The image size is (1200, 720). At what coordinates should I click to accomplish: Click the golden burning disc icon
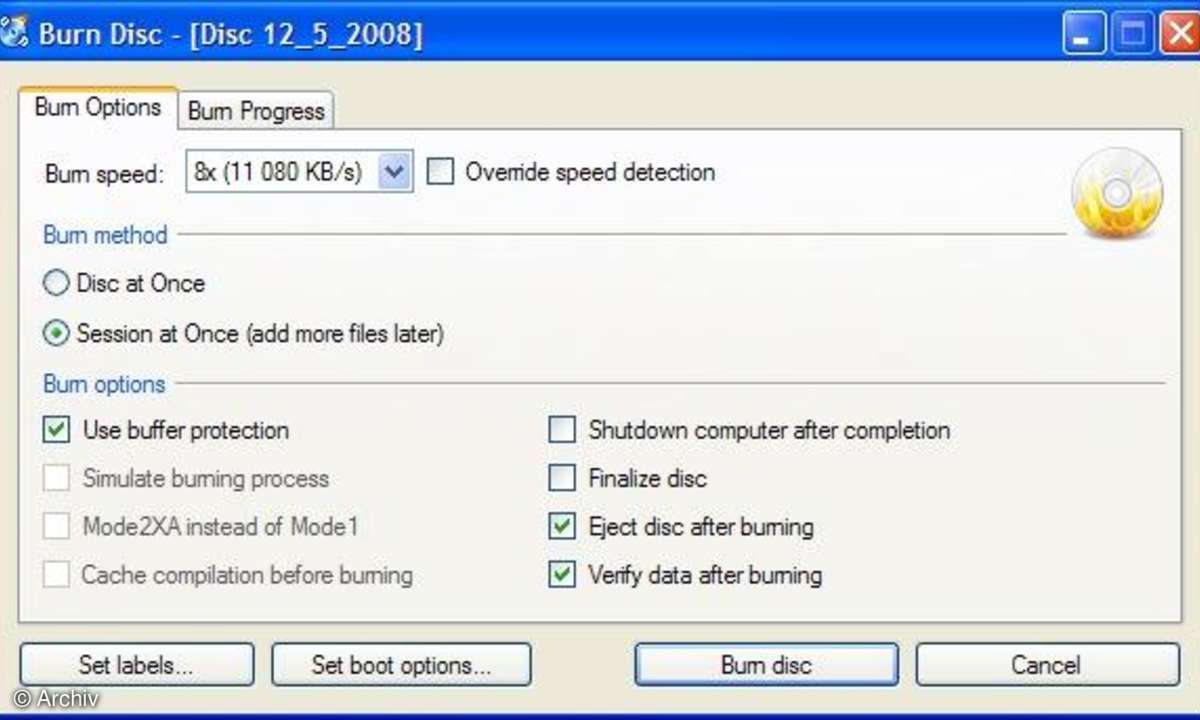pos(1117,193)
